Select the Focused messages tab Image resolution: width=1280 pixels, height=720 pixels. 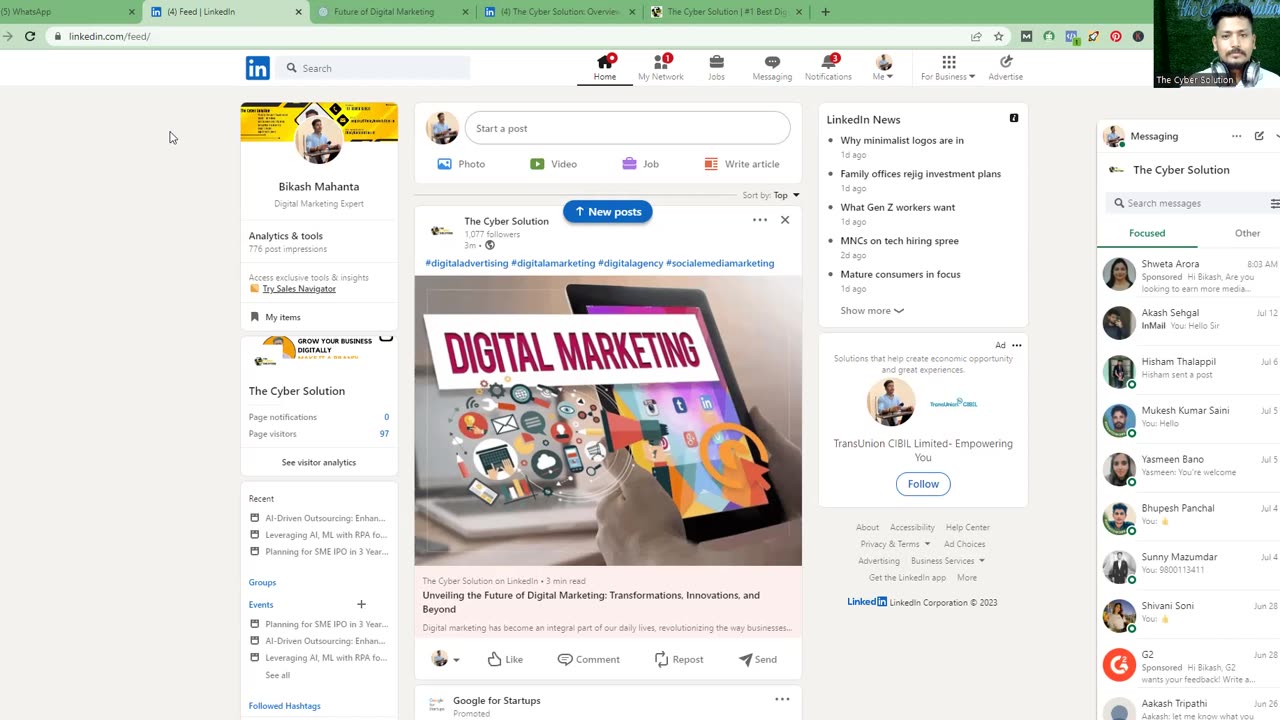[x=1147, y=233]
